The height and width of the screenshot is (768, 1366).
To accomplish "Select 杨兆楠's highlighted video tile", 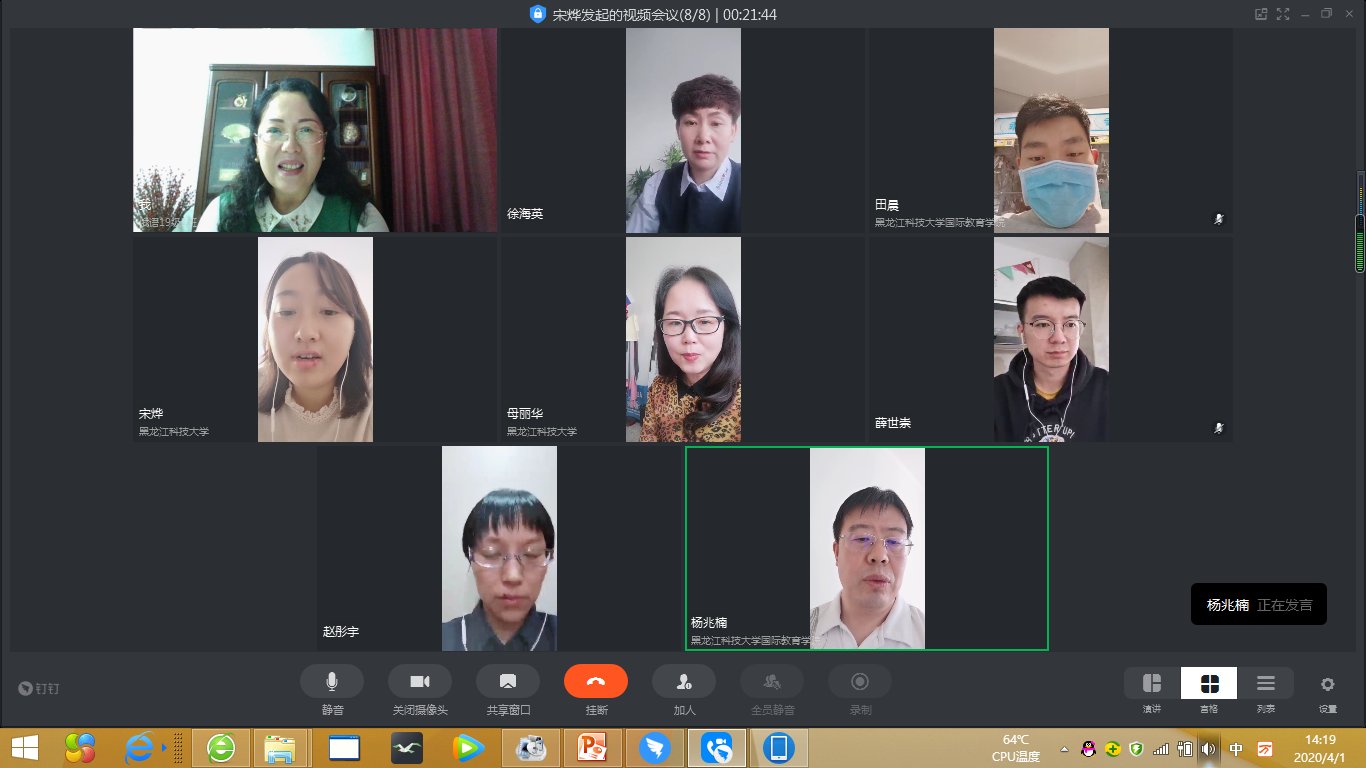I will (866, 548).
